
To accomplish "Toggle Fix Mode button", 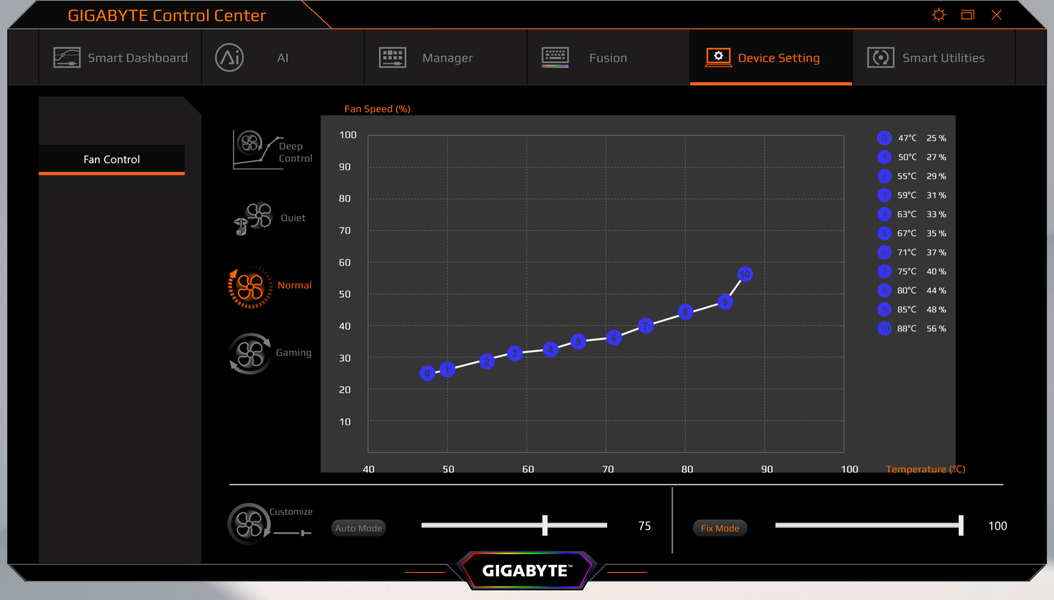I will pos(720,528).
